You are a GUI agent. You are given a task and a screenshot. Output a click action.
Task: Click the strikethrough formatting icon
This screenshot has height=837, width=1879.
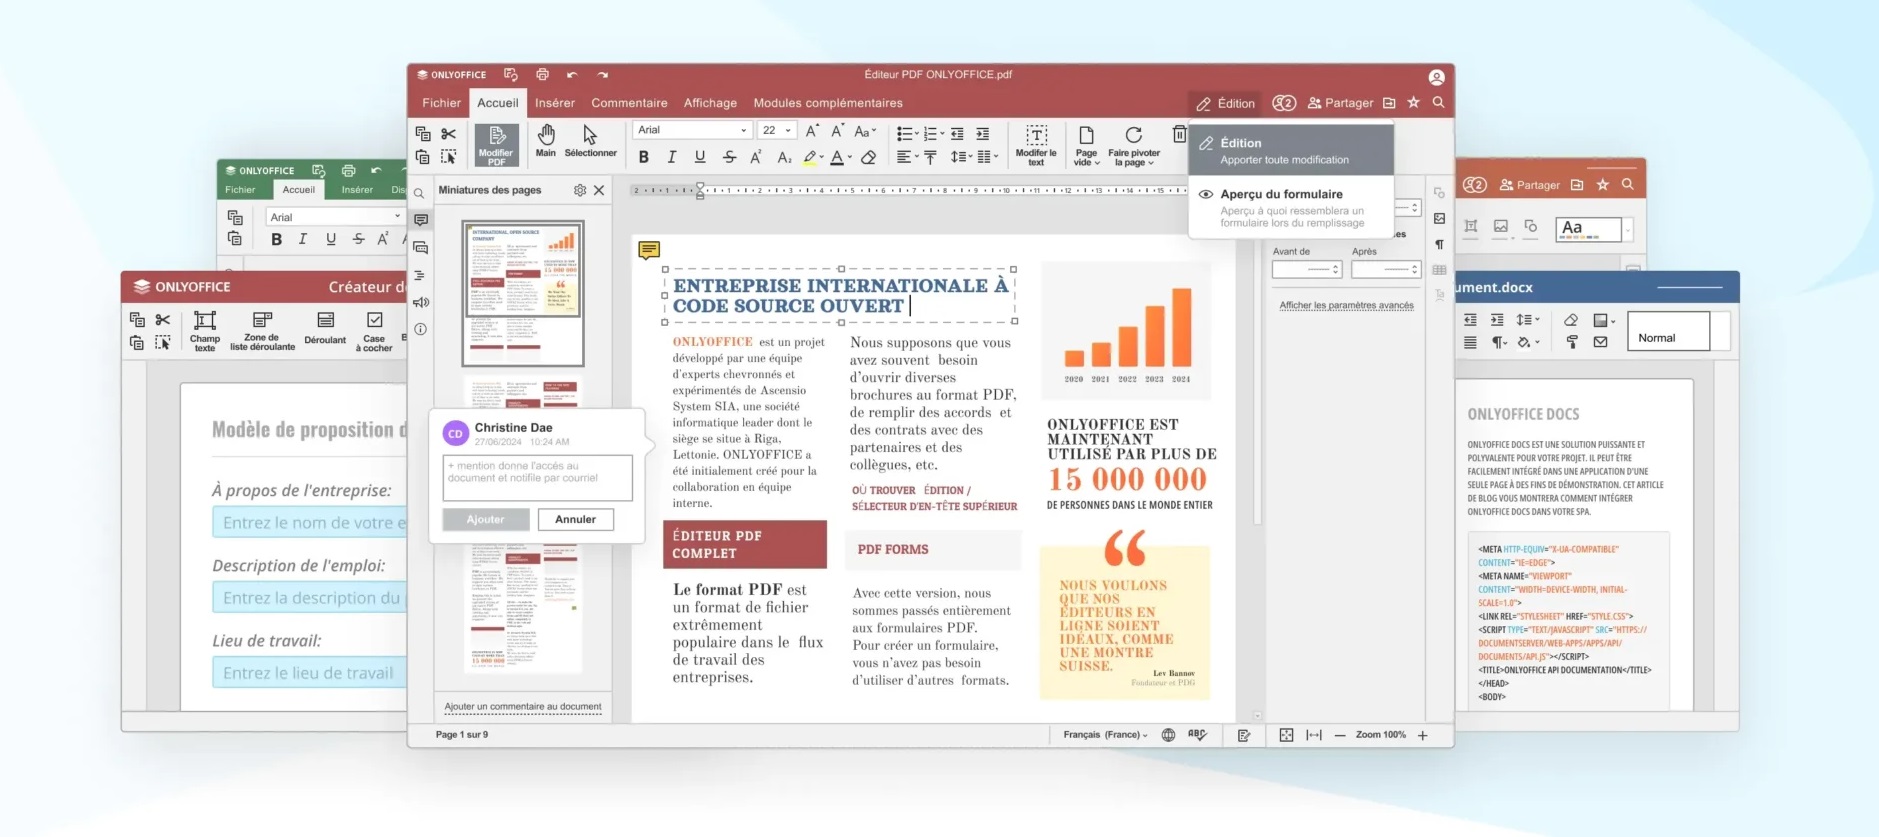click(x=729, y=157)
